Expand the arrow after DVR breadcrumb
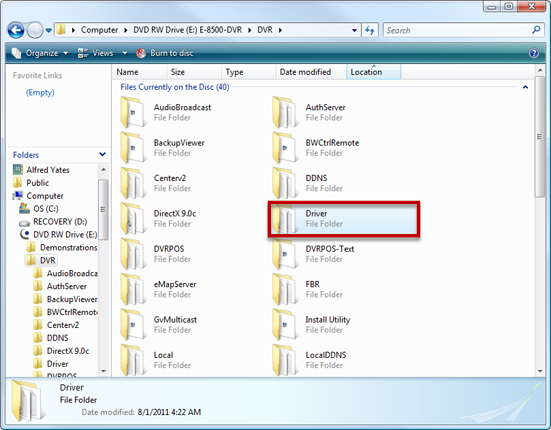 point(280,30)
